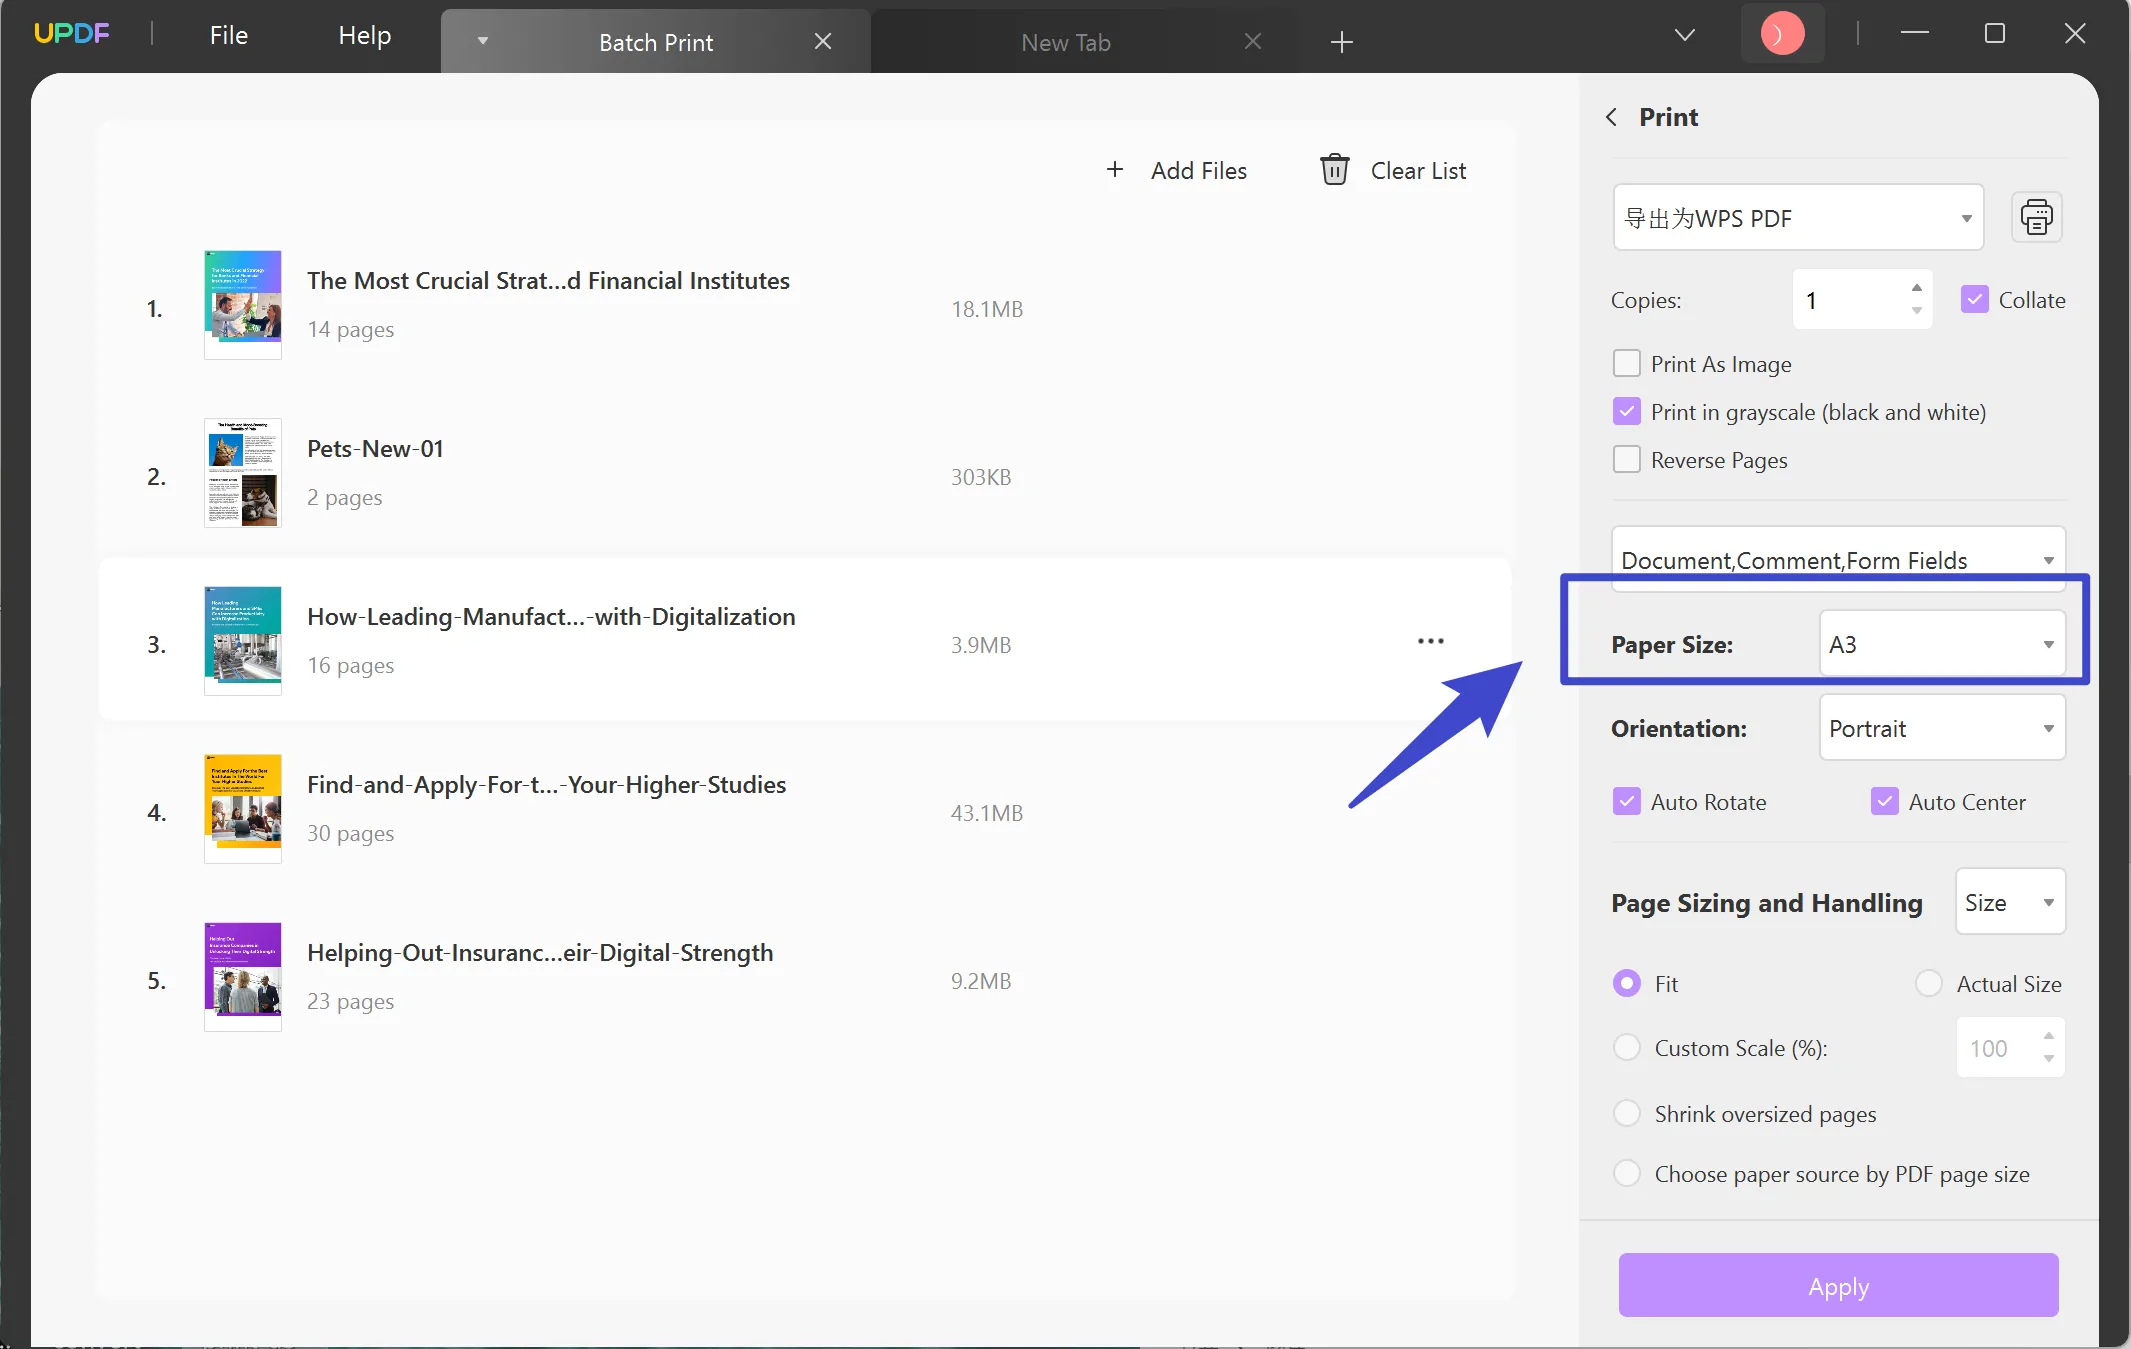Click the three-dot menu icon on item 3
The image size is (2131, 1349).
click(1431, 641)
